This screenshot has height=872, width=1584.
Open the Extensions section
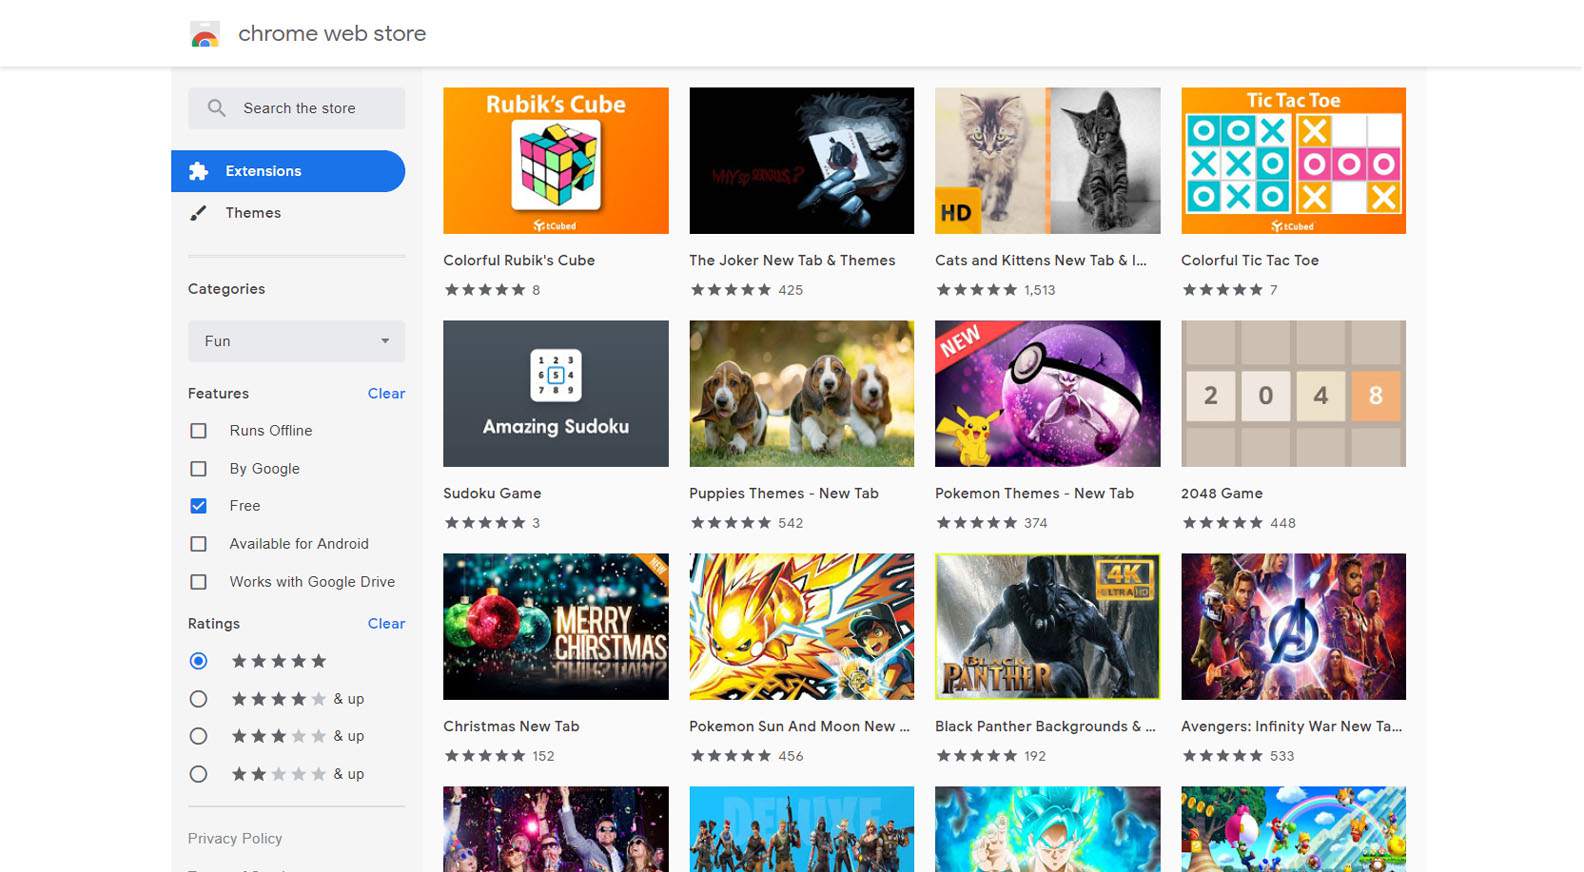(x=288, y=171)
